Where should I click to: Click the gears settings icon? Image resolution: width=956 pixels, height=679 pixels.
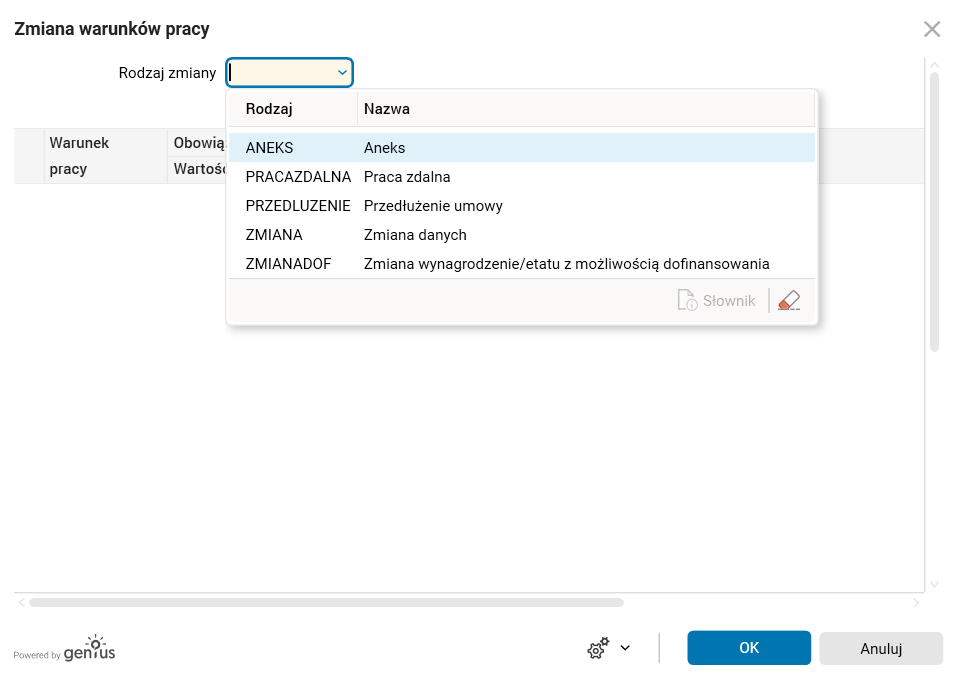598,648
